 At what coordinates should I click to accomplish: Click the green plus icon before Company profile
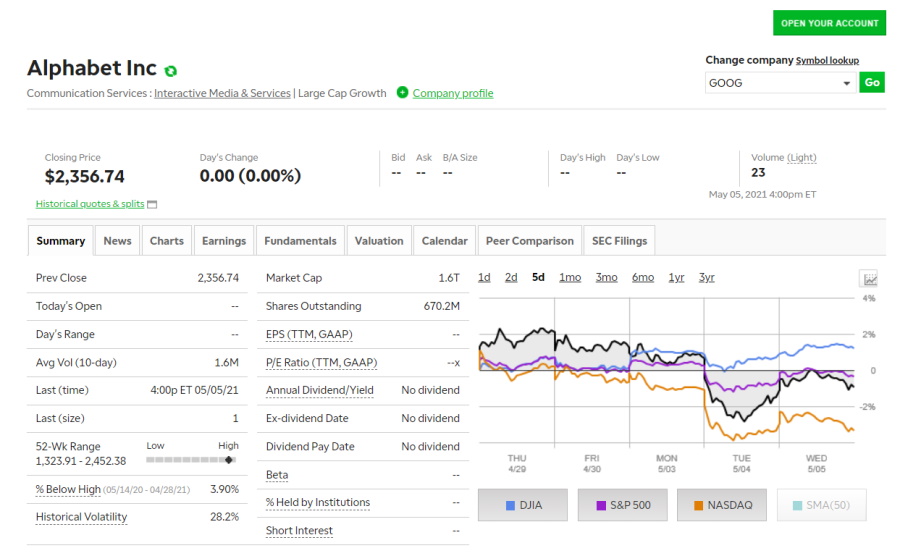tap(402, 92)
